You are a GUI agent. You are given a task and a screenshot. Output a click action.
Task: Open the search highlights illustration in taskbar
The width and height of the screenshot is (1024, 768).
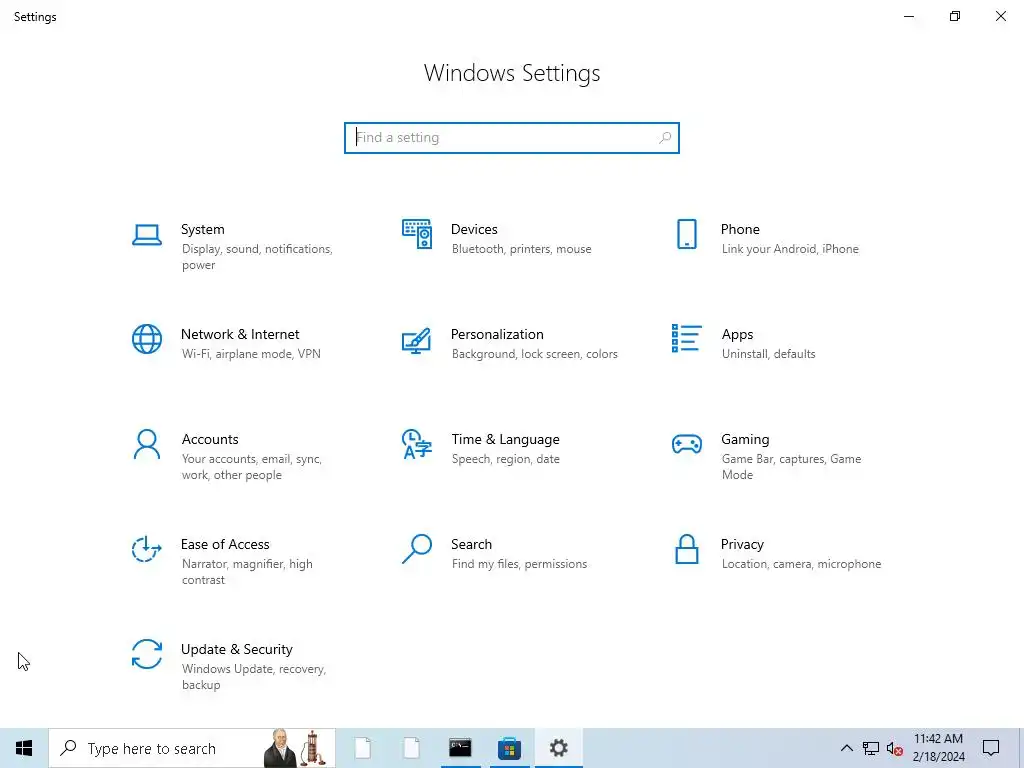point(295,748)
